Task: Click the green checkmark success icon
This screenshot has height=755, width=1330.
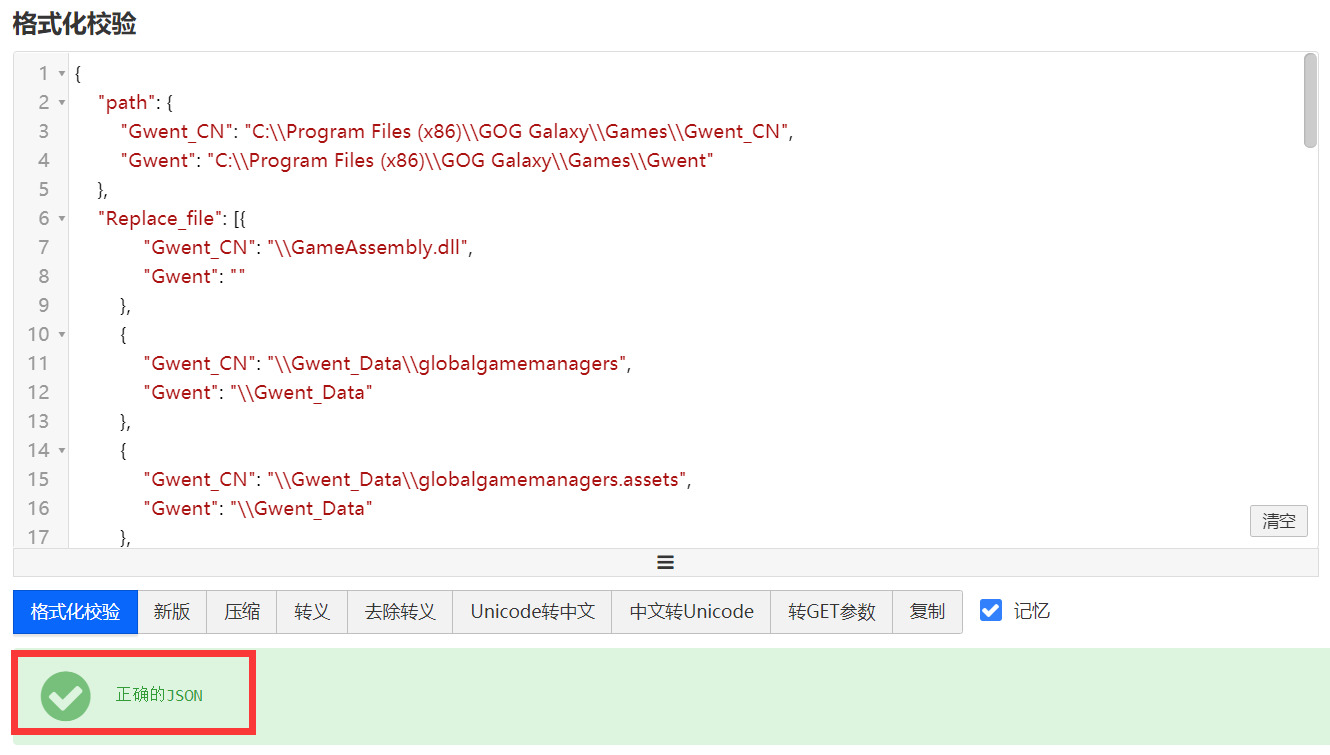Action: click(x=66, y=695)
